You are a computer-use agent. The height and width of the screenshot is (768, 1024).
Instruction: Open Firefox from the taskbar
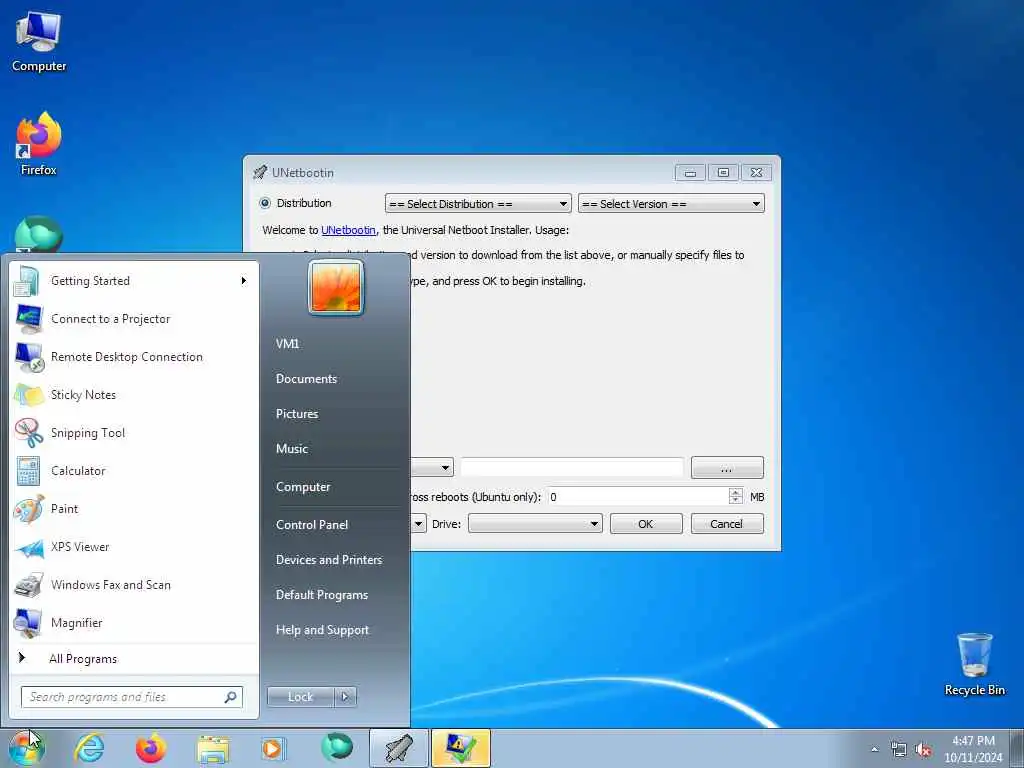click(151, 748)
